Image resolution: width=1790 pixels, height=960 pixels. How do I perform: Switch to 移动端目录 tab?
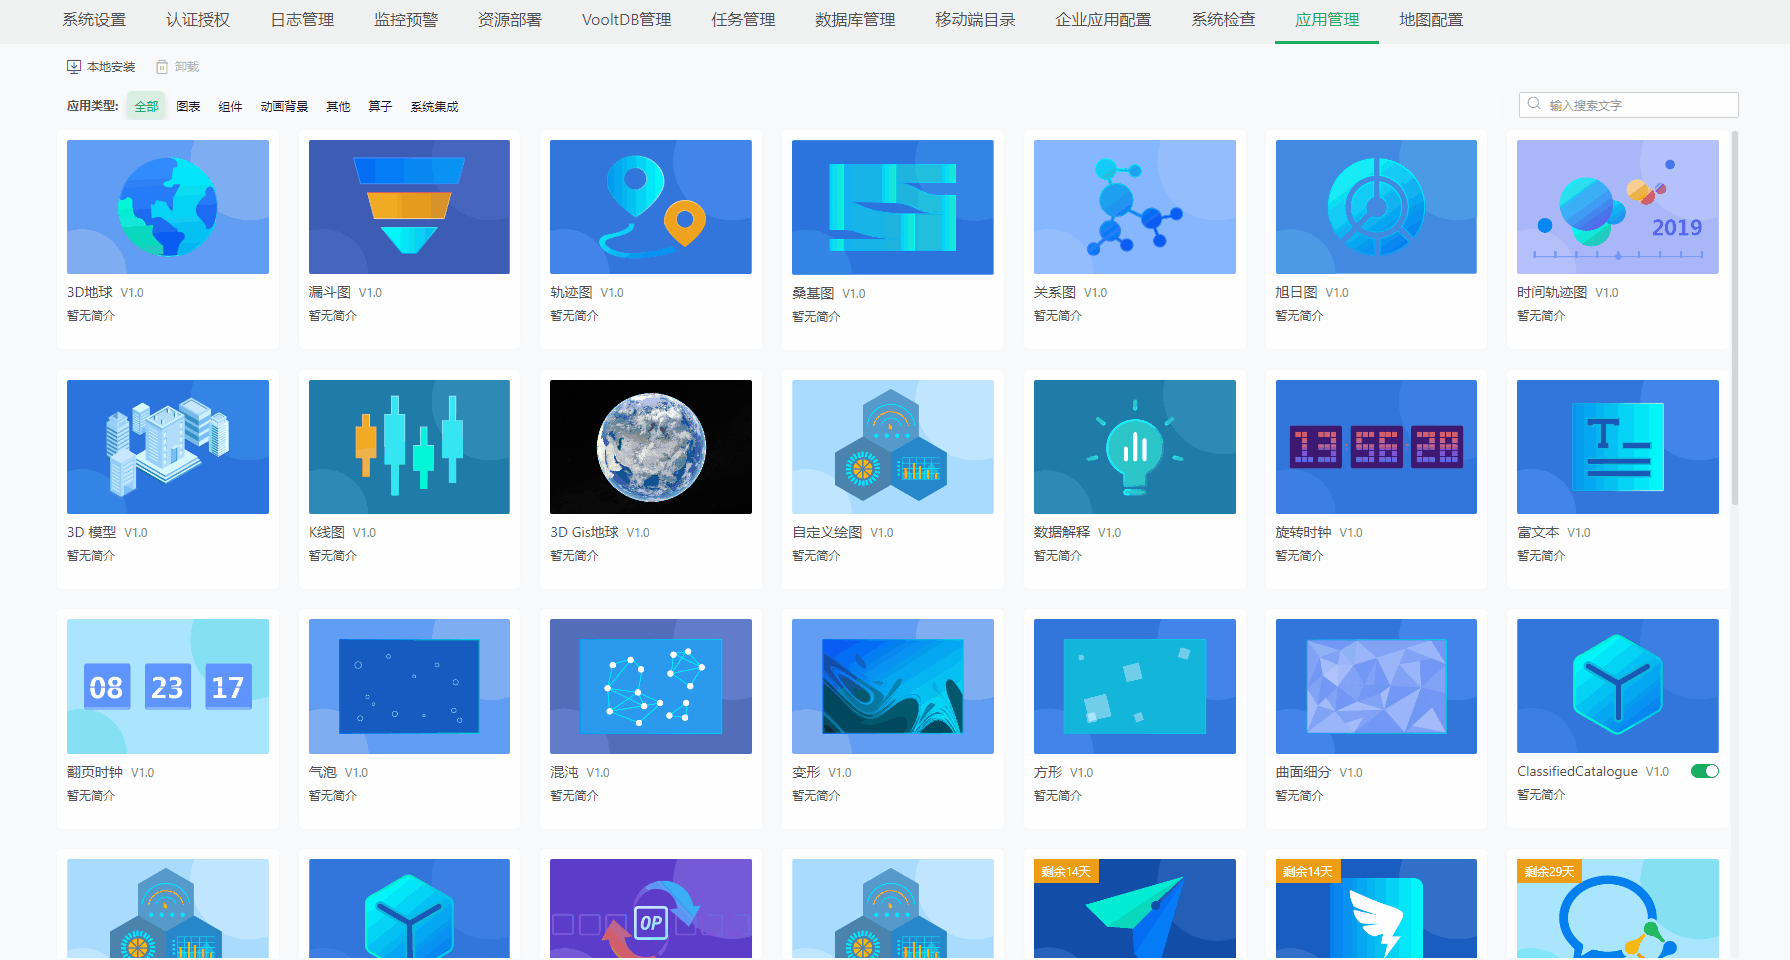[x=975, y=20]
